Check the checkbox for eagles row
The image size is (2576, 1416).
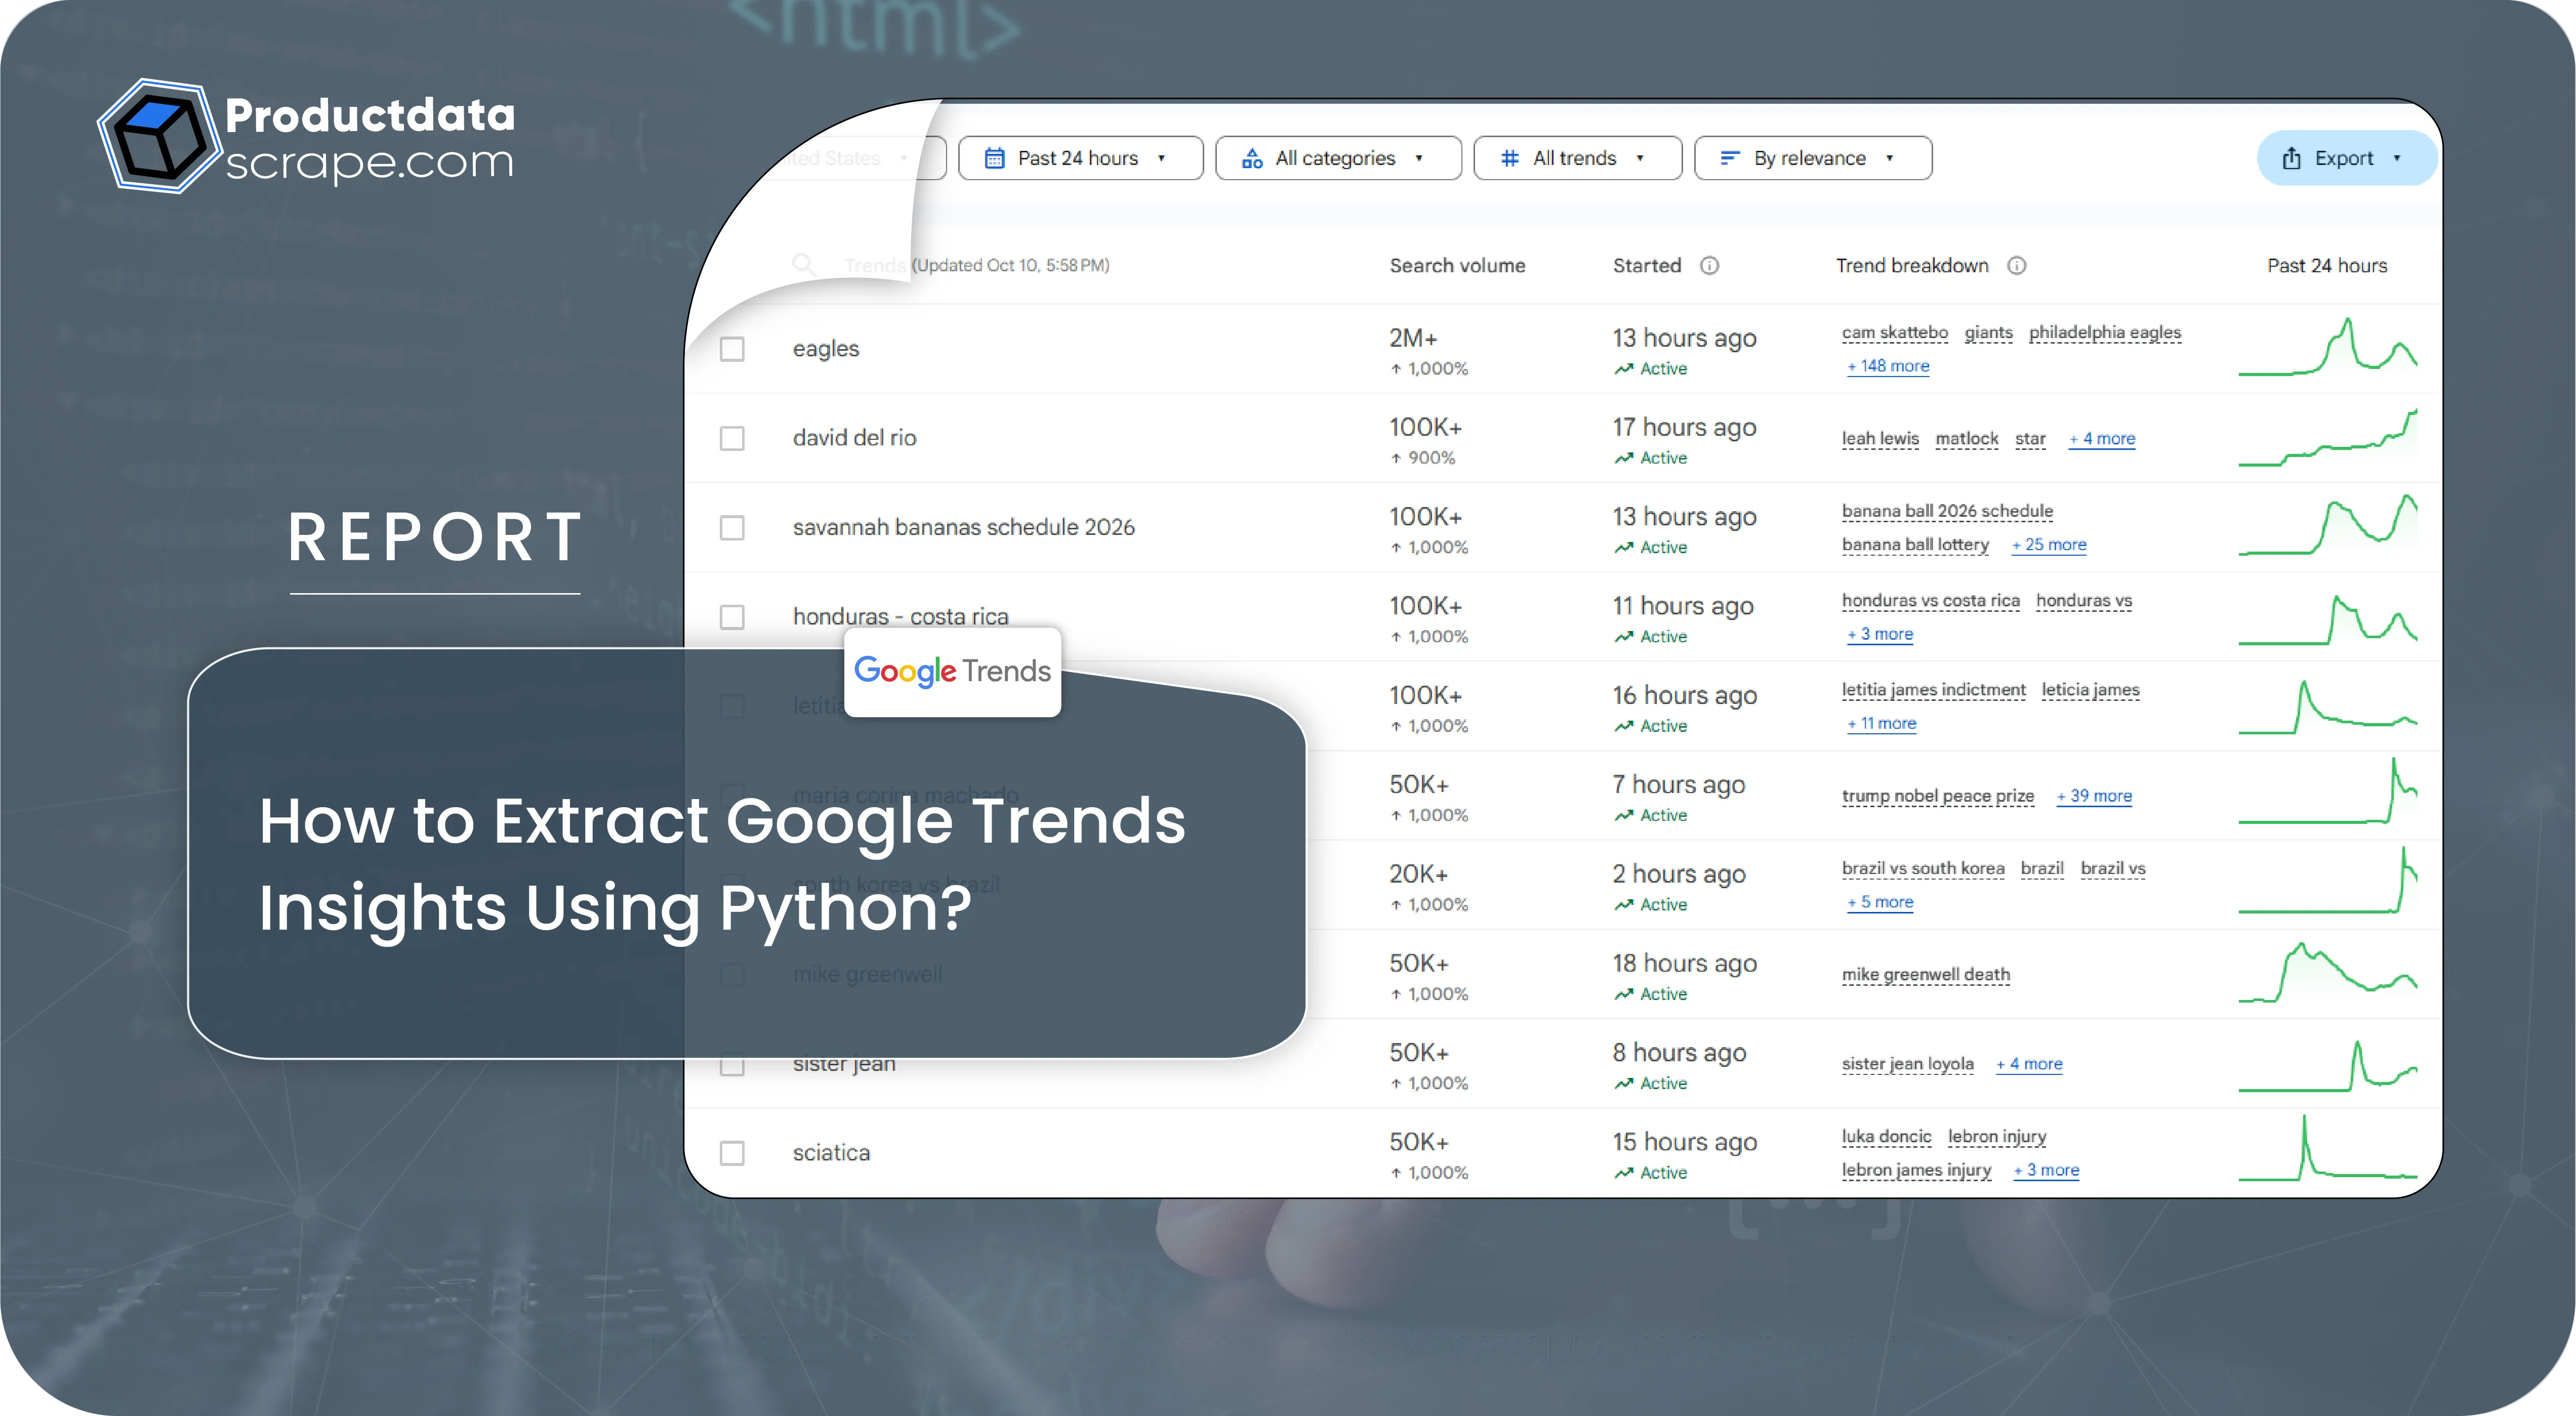[x=732, y=349]
